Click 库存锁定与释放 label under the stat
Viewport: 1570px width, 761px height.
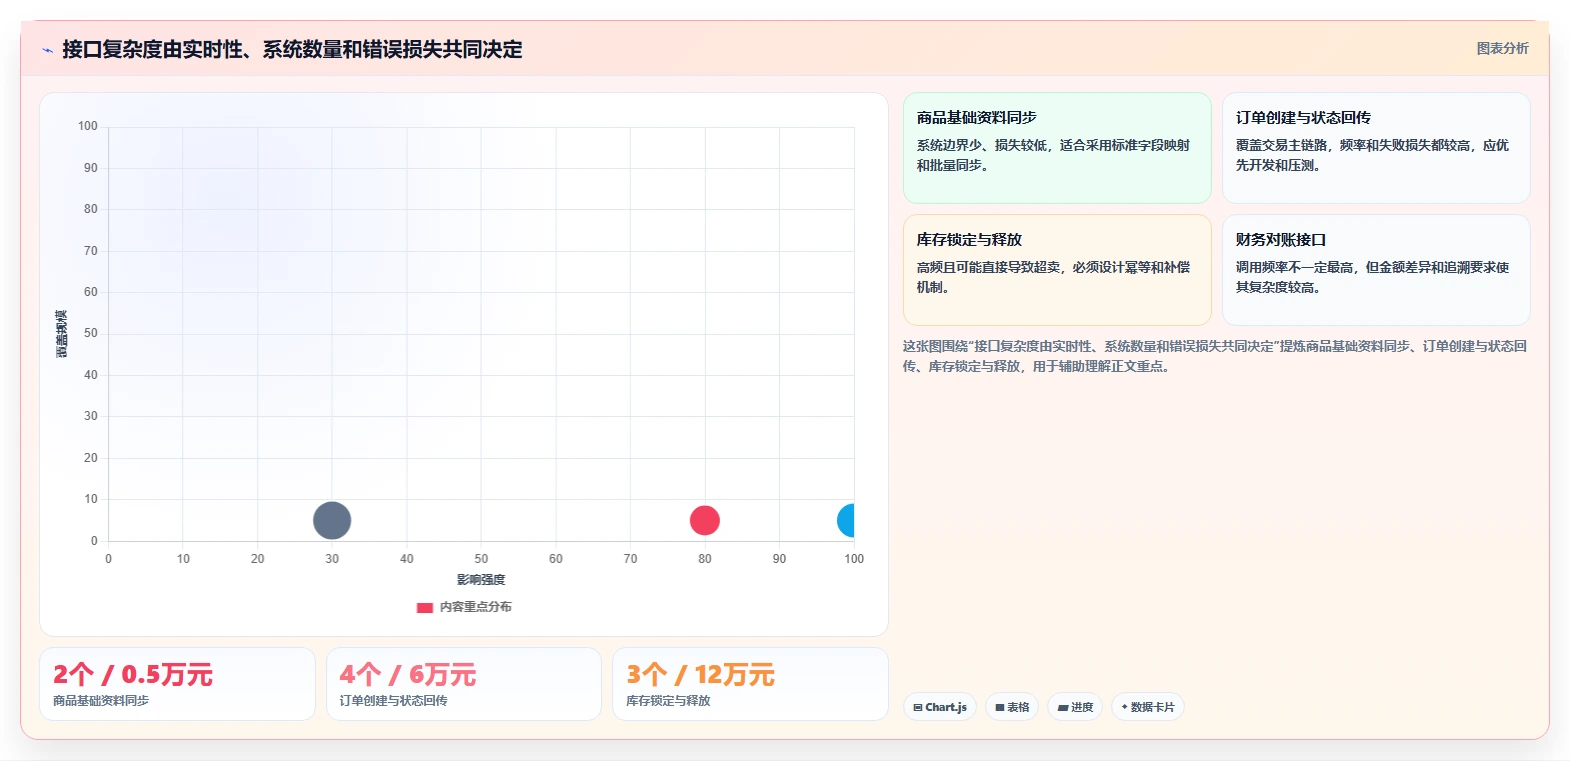point(668,701)
